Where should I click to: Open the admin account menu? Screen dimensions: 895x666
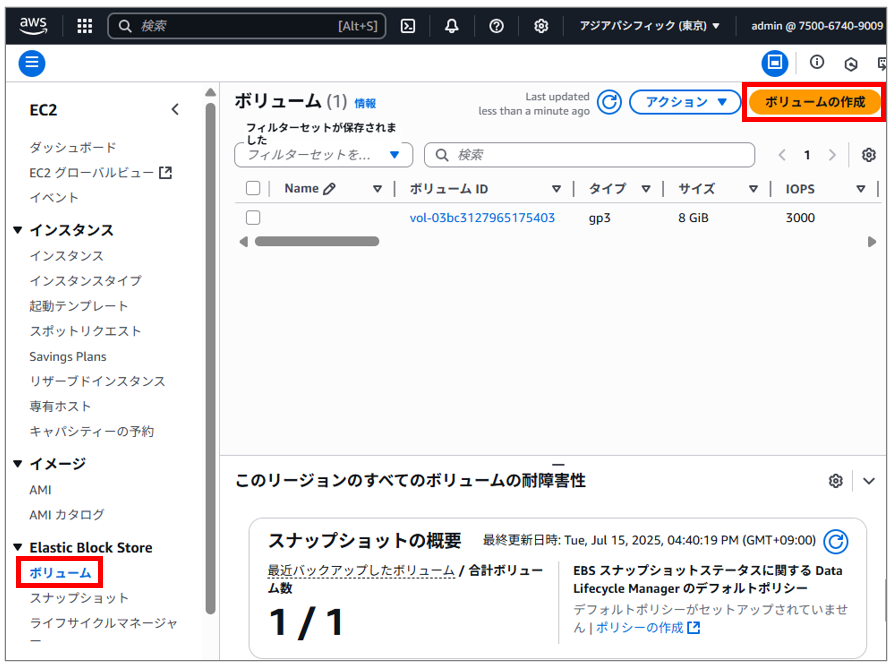click(x=817, y=26)
